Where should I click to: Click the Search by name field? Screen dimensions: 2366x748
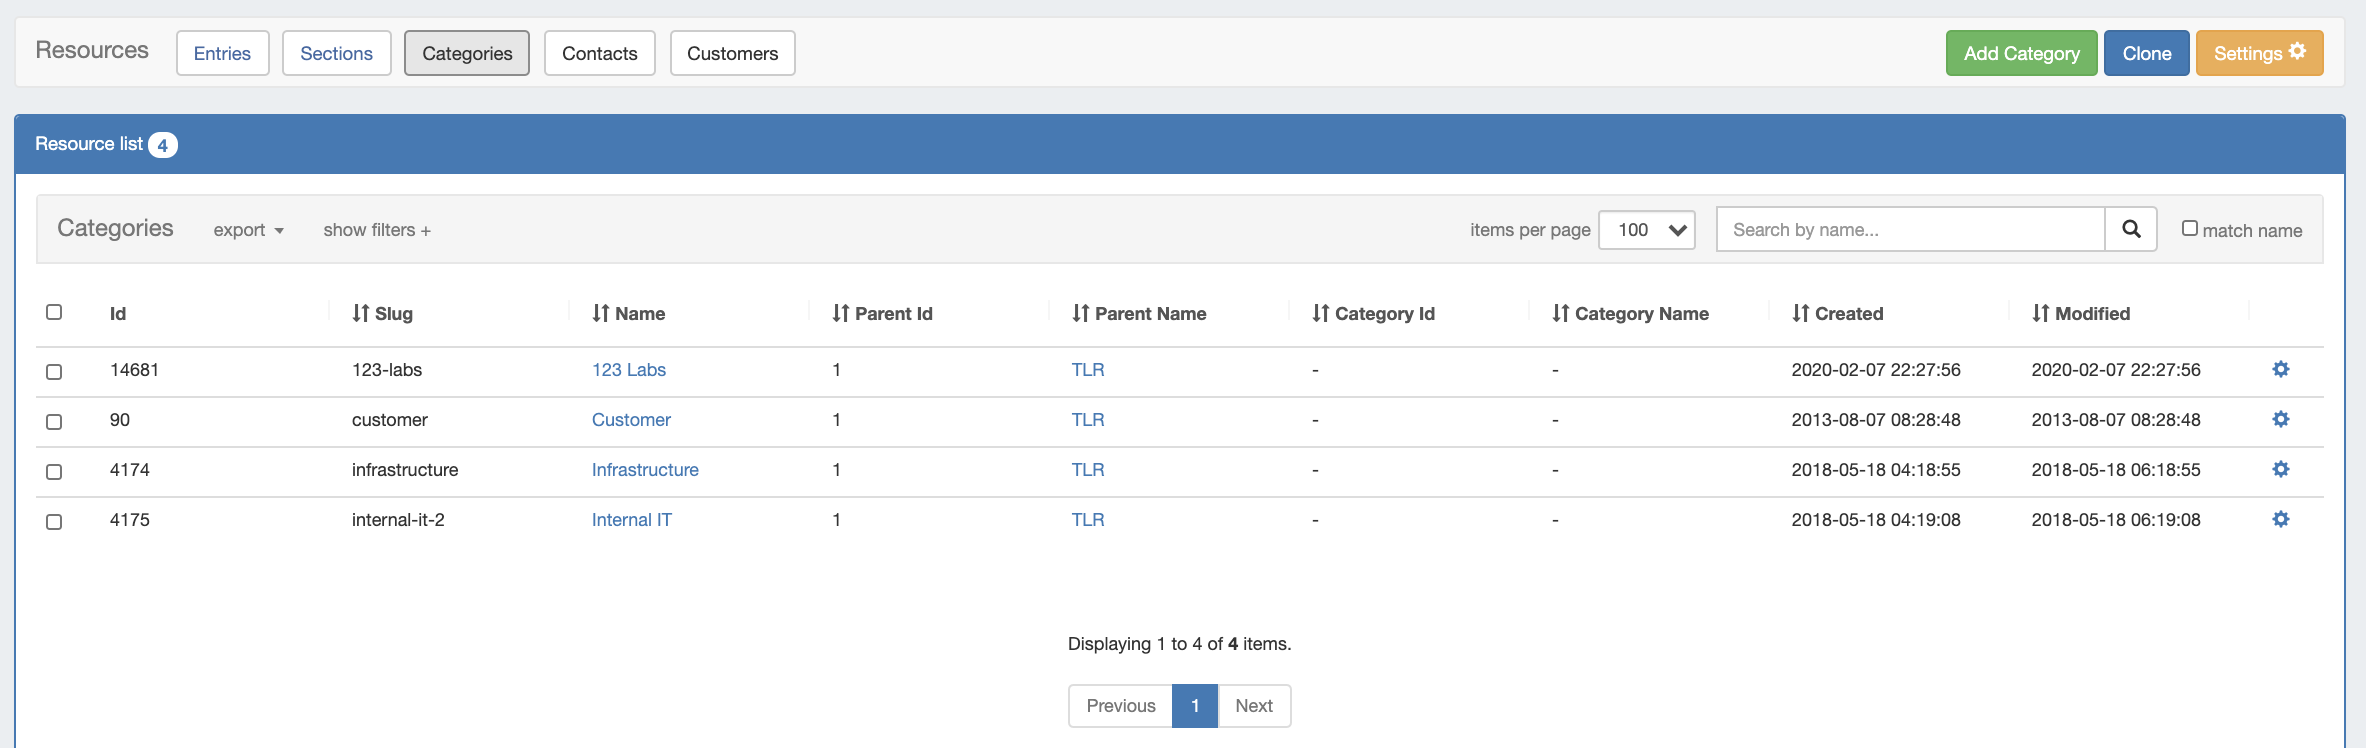point(1910,230)
